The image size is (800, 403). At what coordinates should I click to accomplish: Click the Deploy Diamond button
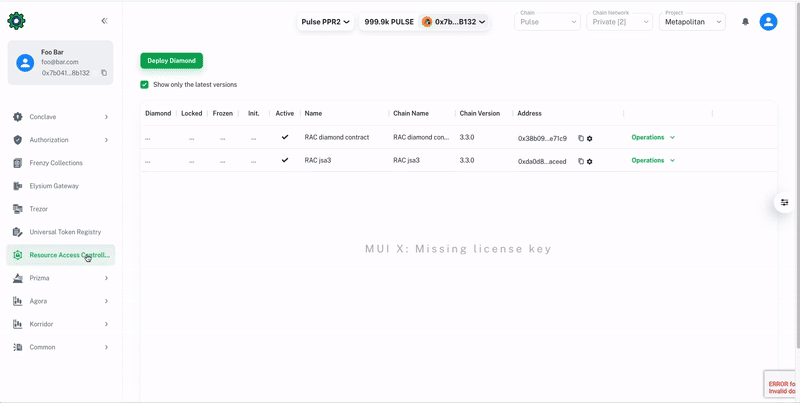point(171,61)
